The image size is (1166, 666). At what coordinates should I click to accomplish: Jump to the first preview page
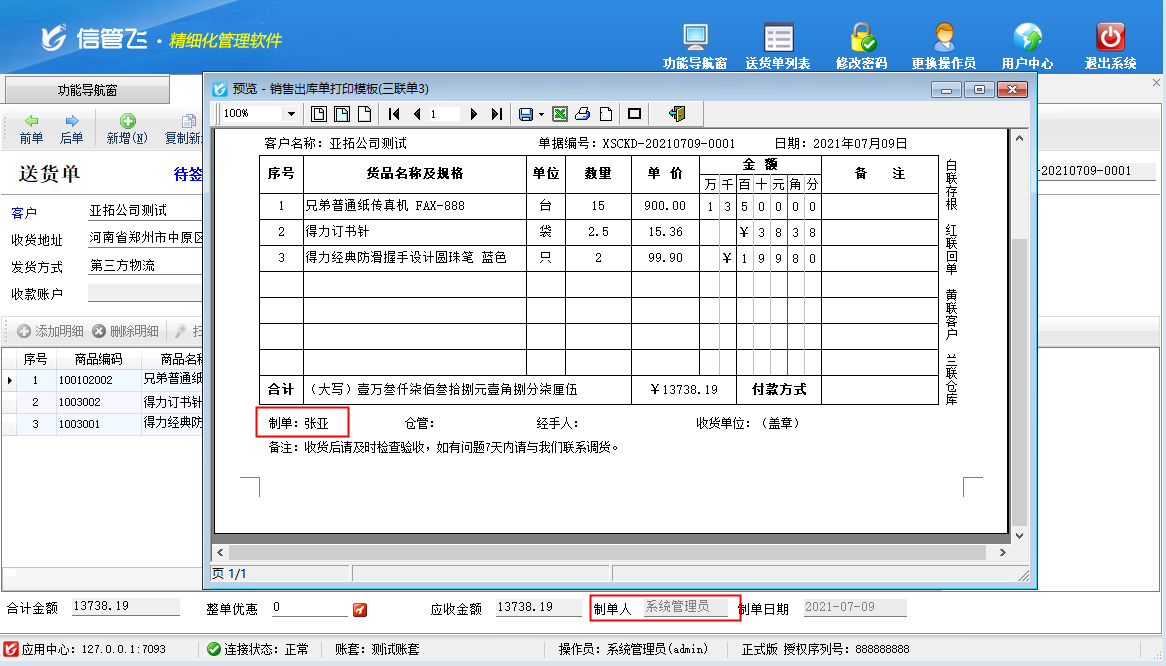394,114
